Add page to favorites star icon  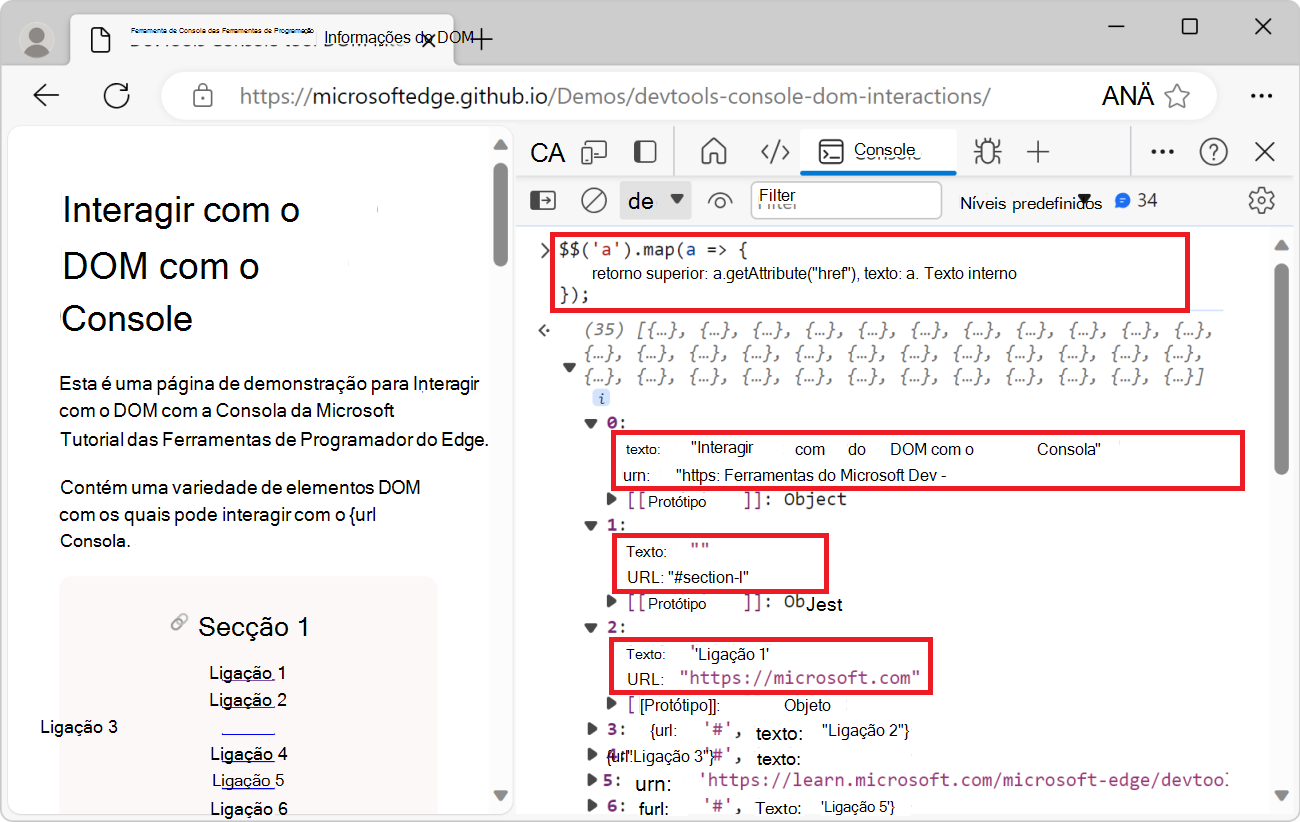(1178, 96)
